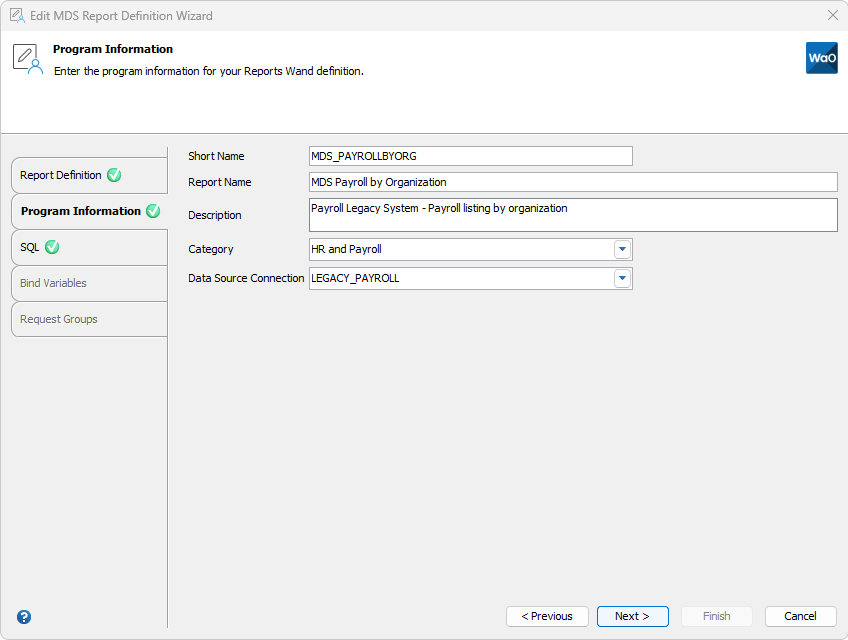Click the pencil Program Information header icon

pyautogui.click(x=27, y=57)
